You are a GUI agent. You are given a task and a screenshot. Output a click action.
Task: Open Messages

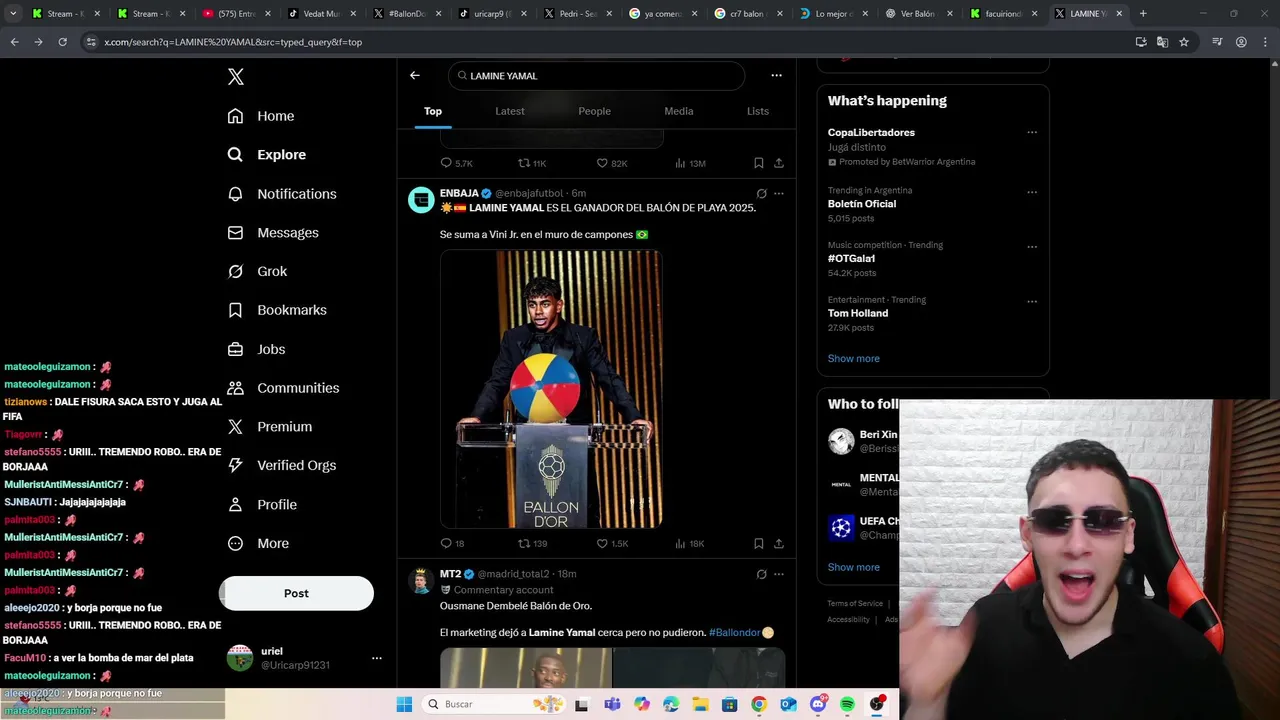(273, 233)
